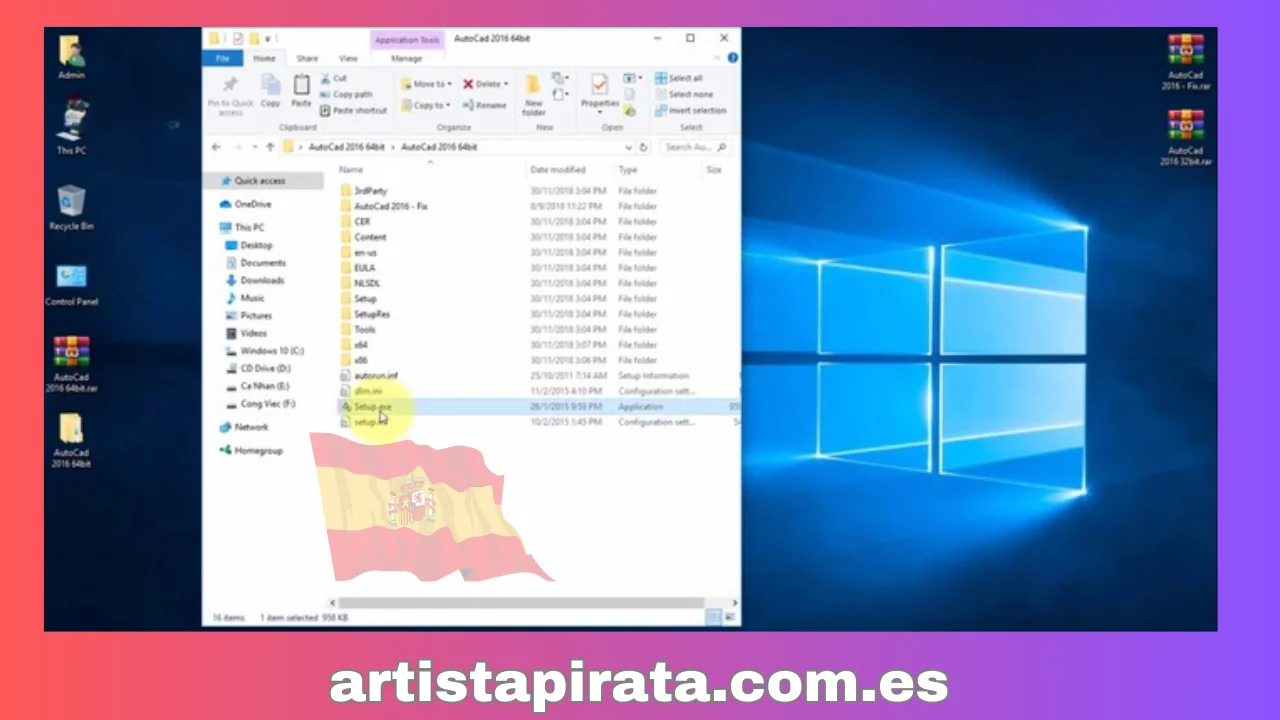Open Explorer help icon
The image size is (1280, 720).
[733, 58]
